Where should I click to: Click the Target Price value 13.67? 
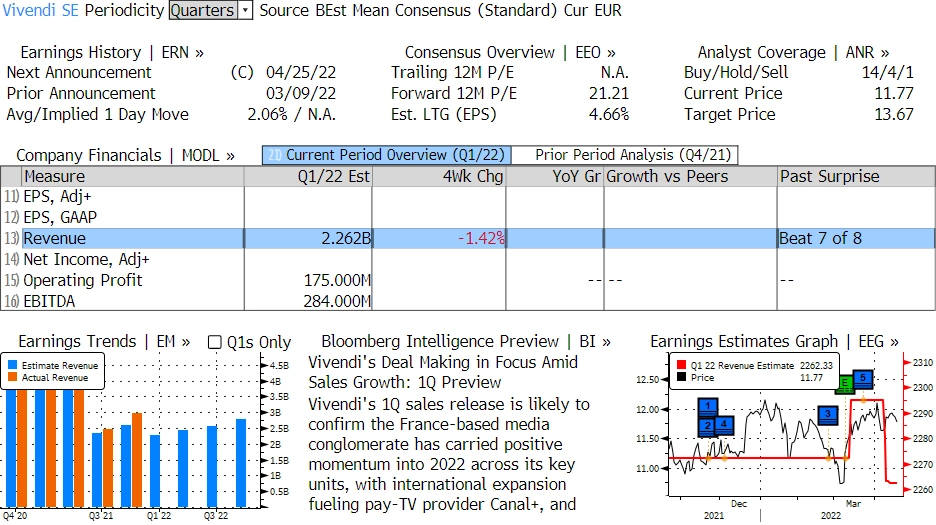(x=894, y=115)
